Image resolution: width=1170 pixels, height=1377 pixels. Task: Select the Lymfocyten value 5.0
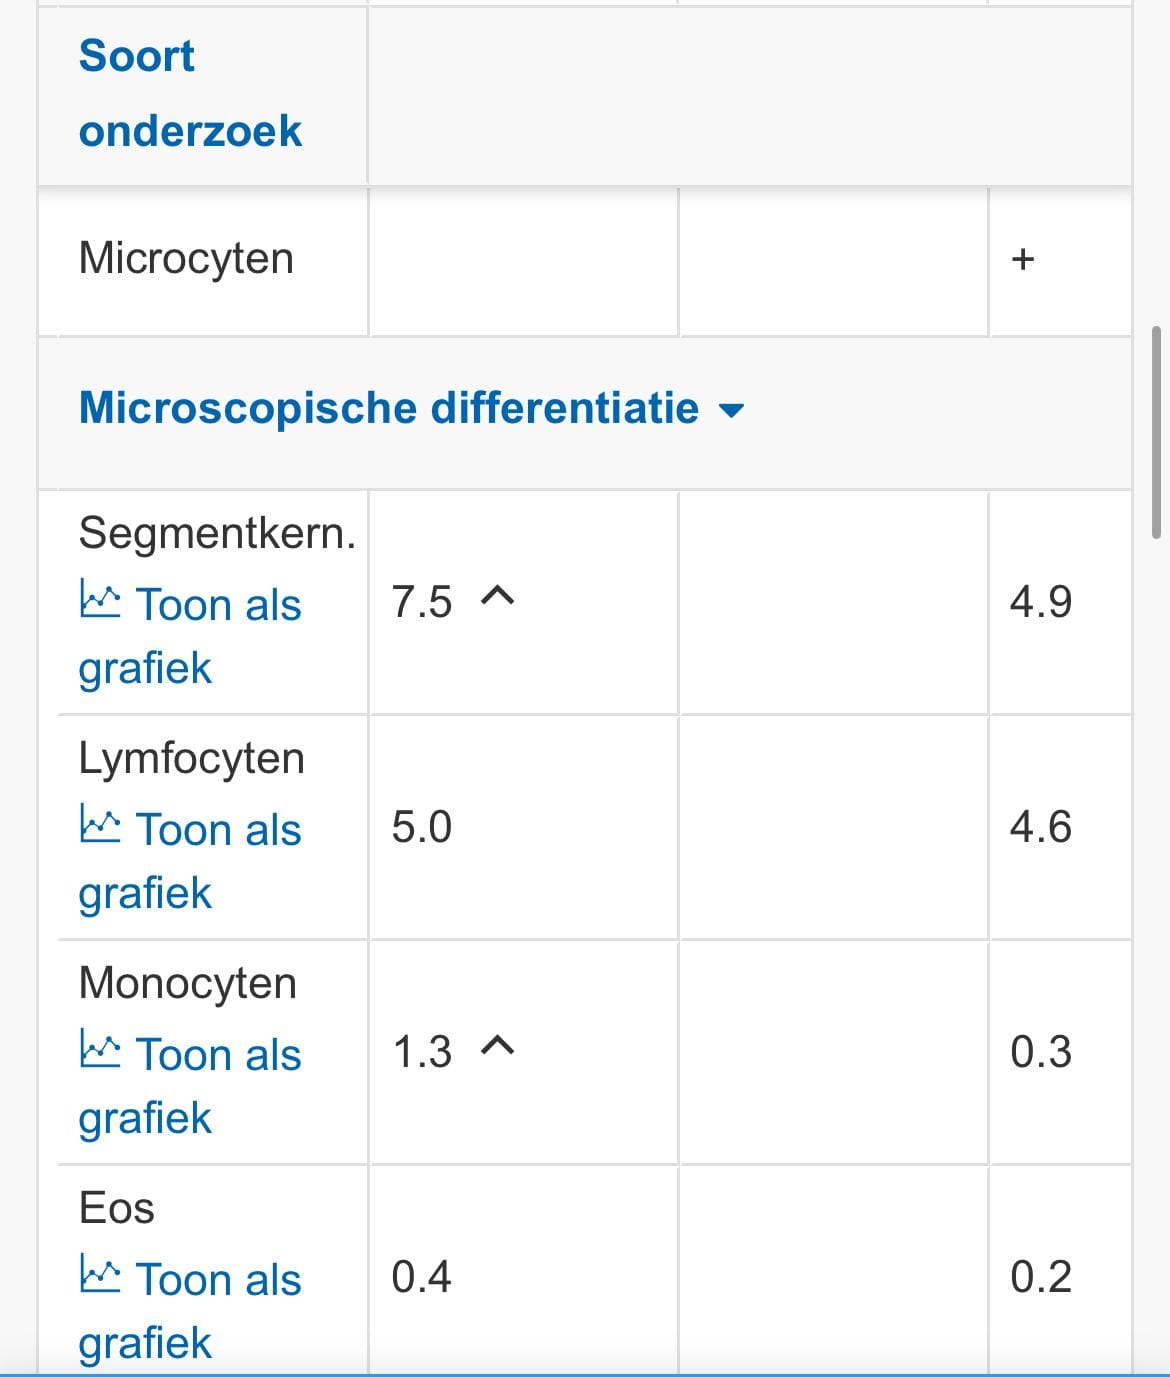coord(422,828)
